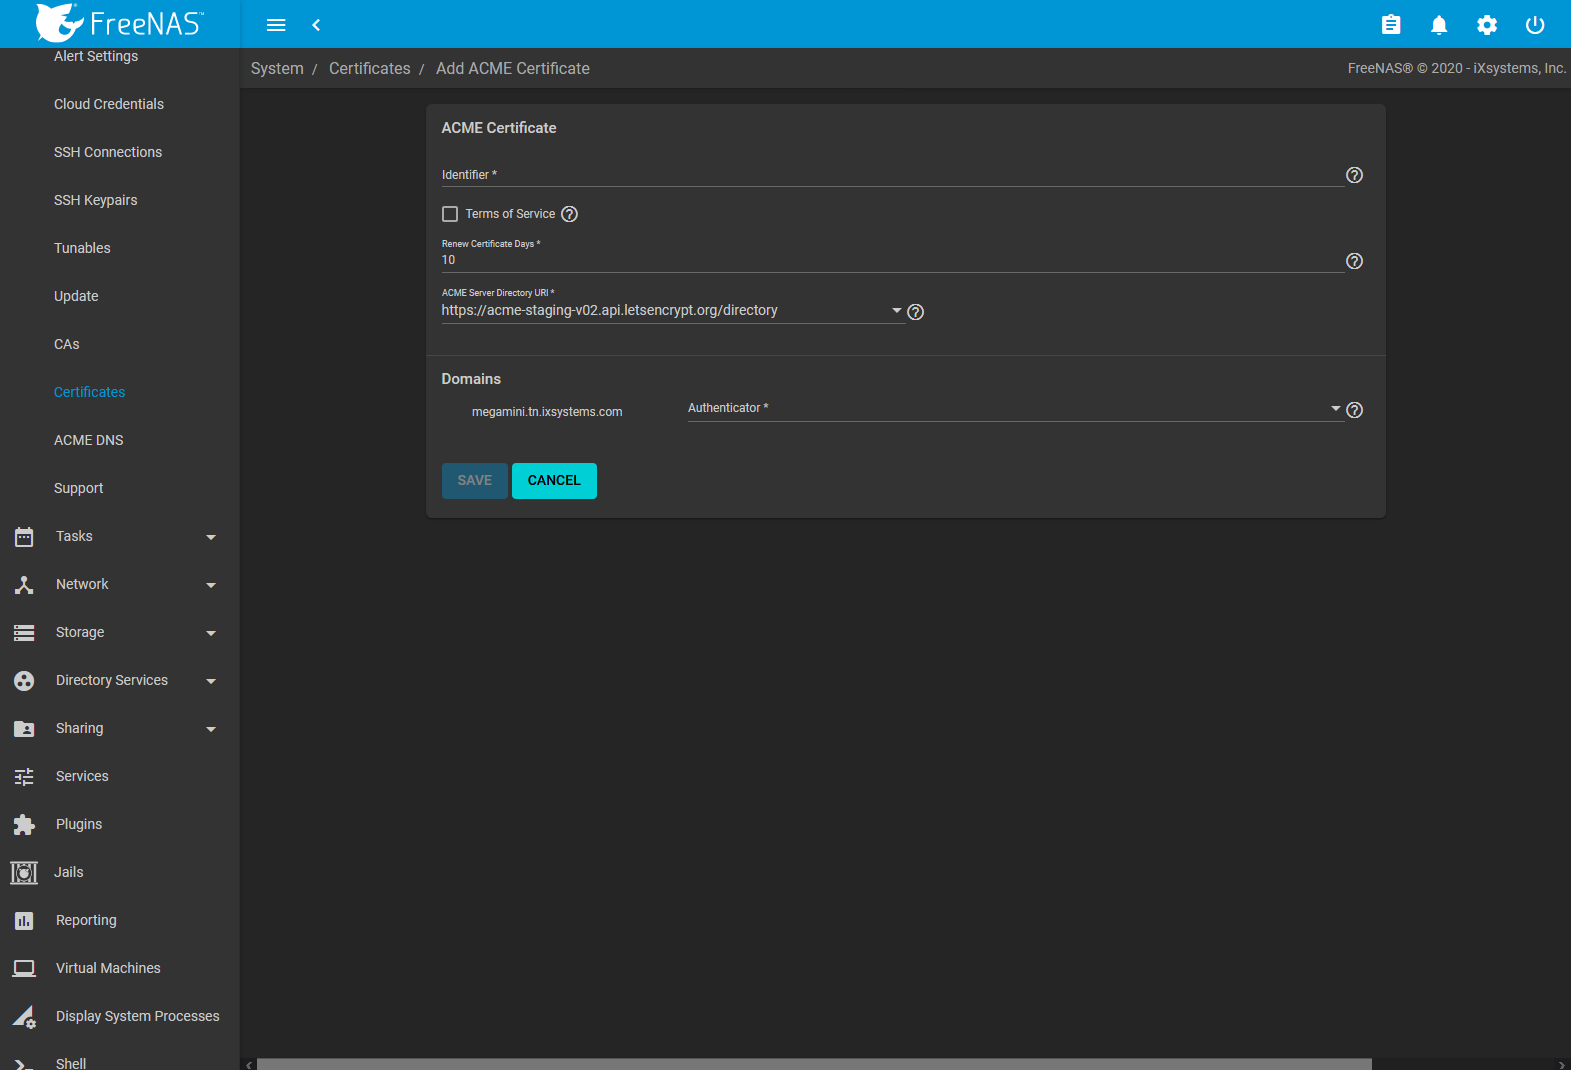Expand the Storage menu
1571x1070 pixels.
click(x=211, y=633)
